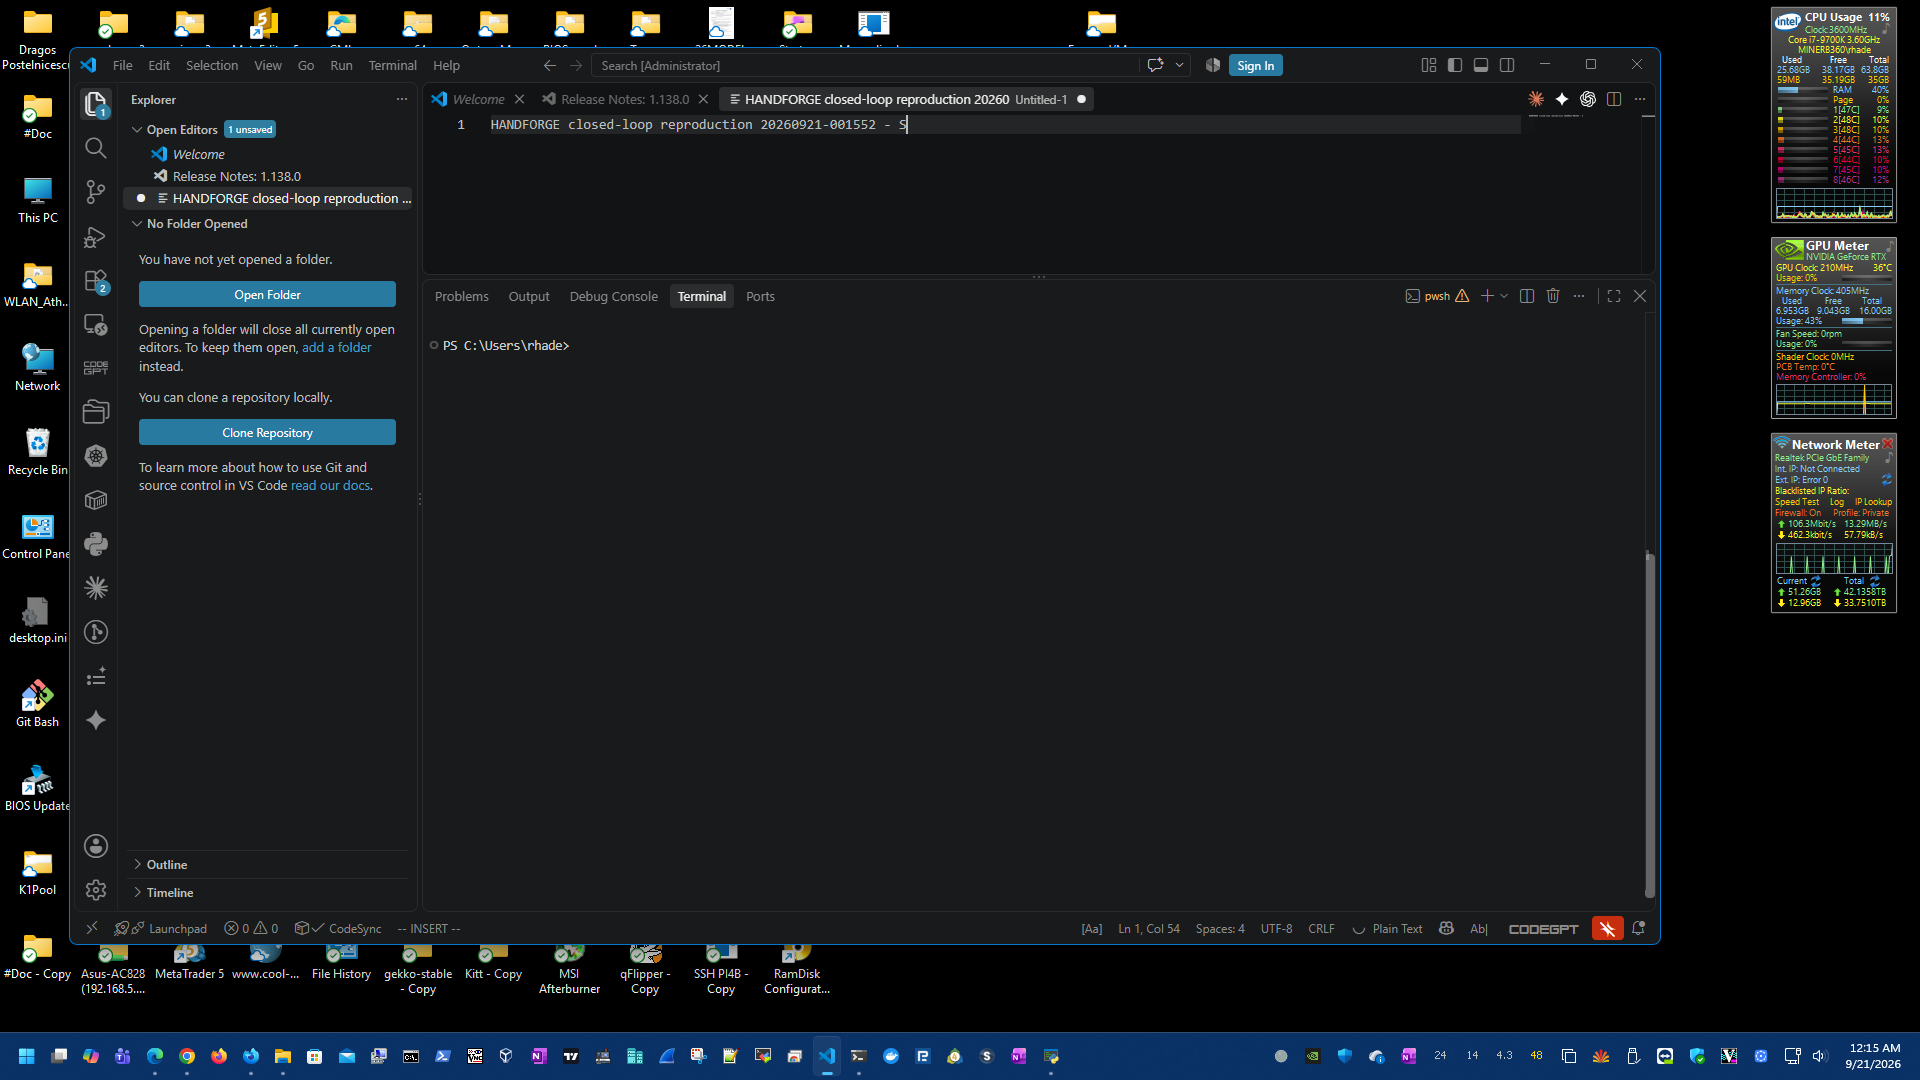Toggle the bottom Panel layout button
Viewport: 1920px width, 1080px height.
[1481, 65]
